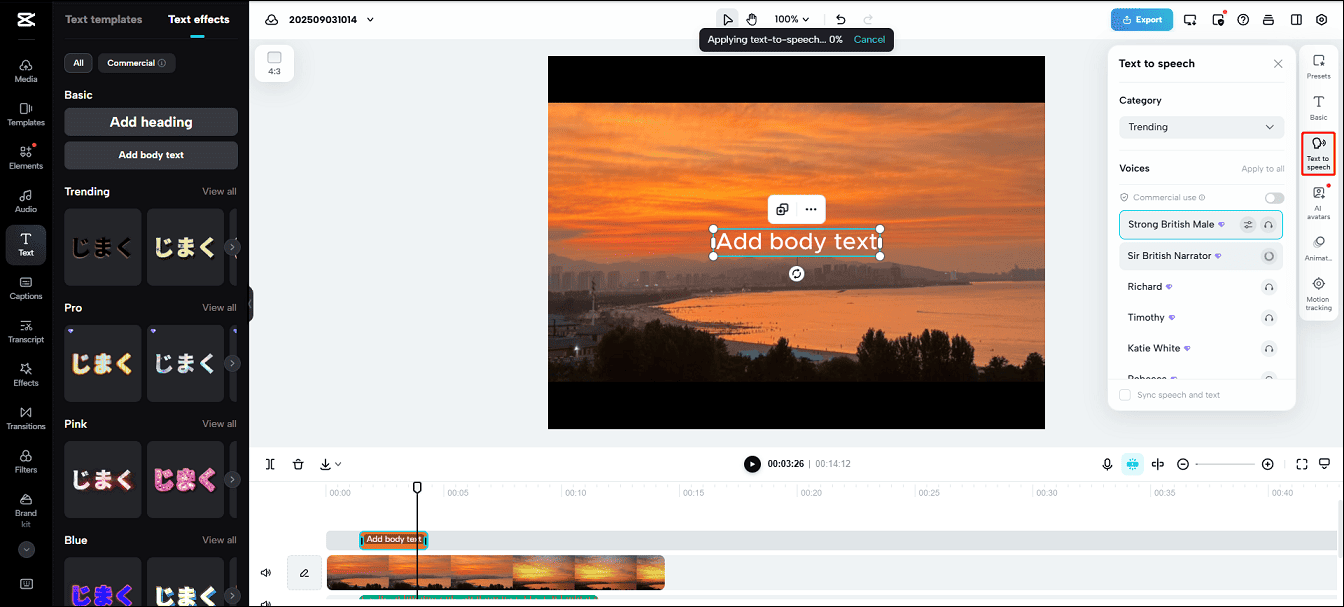
Task: Open Basic text settings in right sidebar
Action: click(1319, 108)
